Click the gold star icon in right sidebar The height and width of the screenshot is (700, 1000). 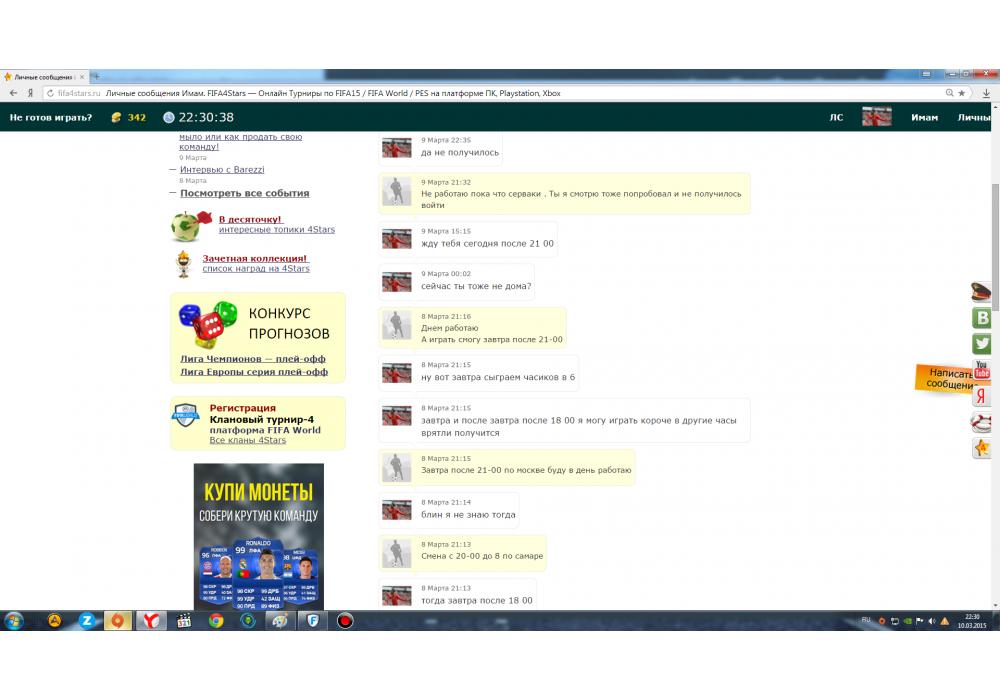coord(982,448)
